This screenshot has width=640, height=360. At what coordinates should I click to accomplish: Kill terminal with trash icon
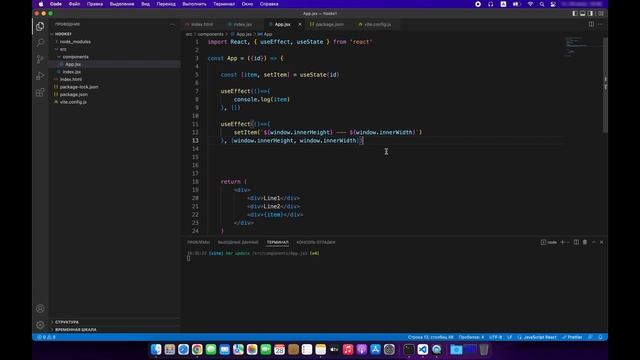click(584, 242)
